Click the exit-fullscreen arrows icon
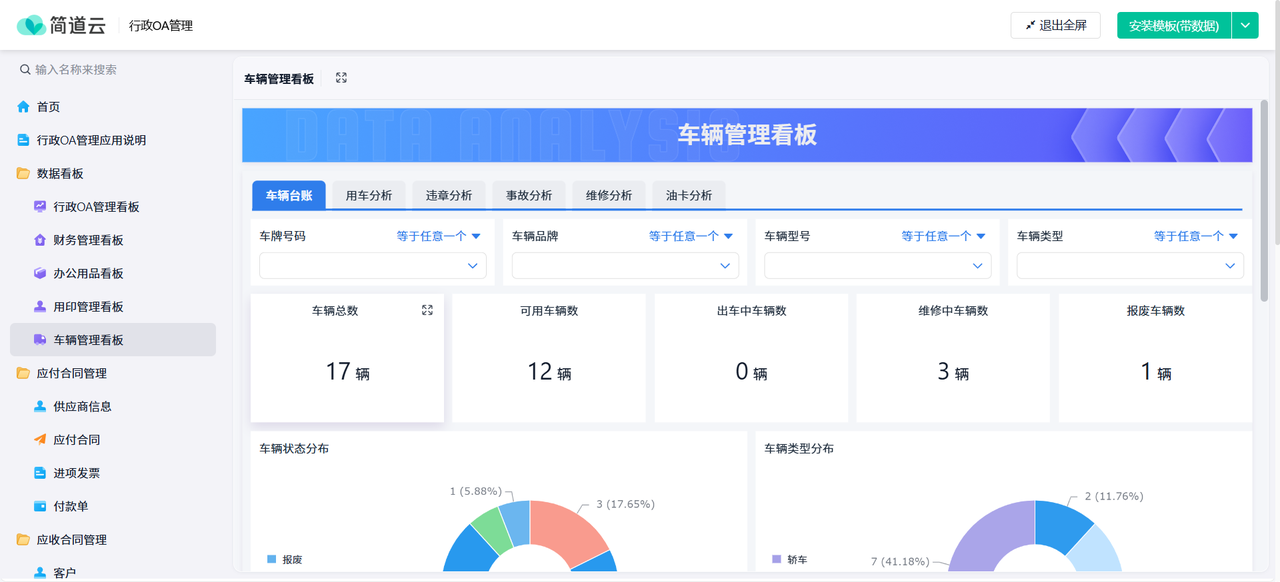The image size is (1280, 582). point(1030,25)
